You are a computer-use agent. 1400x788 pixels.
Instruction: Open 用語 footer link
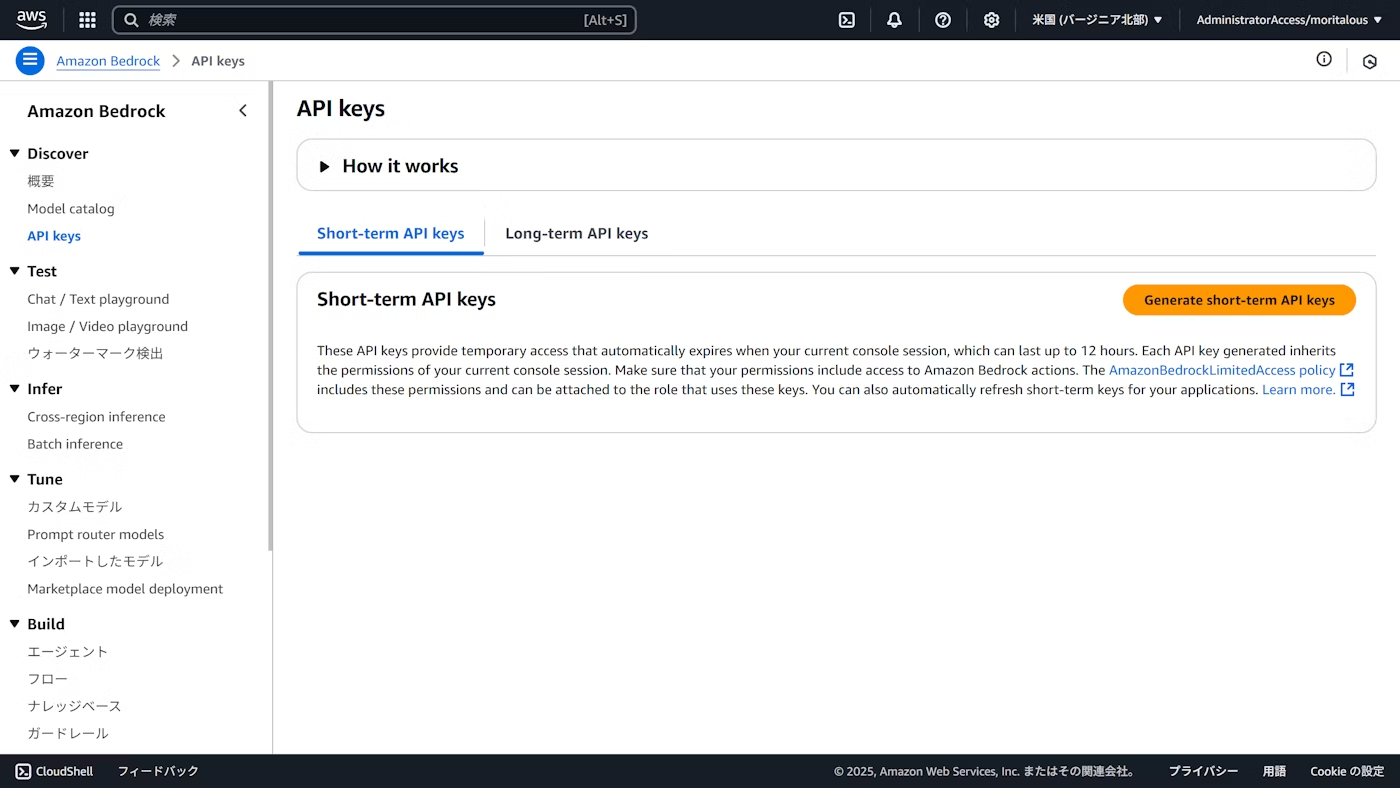click(x=1274, y=771)
